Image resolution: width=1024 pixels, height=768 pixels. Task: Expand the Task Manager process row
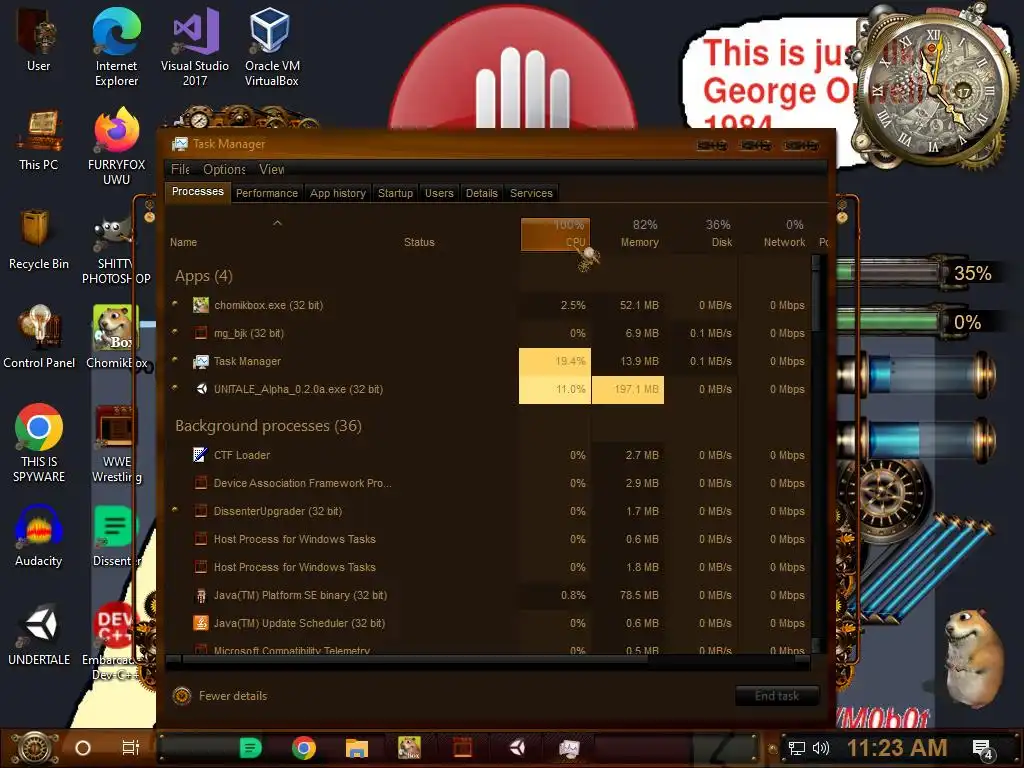175,360
